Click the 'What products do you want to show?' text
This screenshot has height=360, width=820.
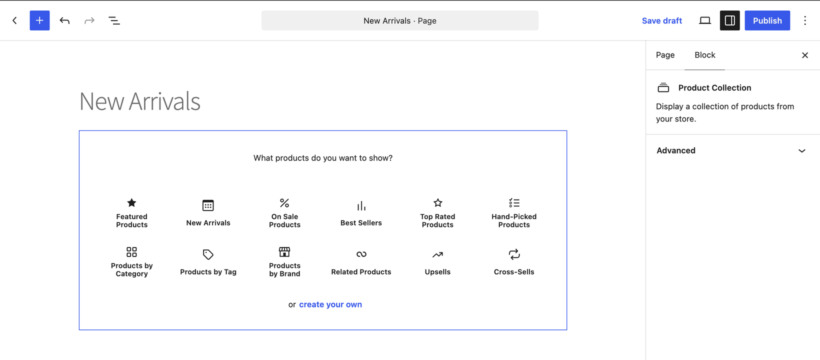[x=323, y=158]
